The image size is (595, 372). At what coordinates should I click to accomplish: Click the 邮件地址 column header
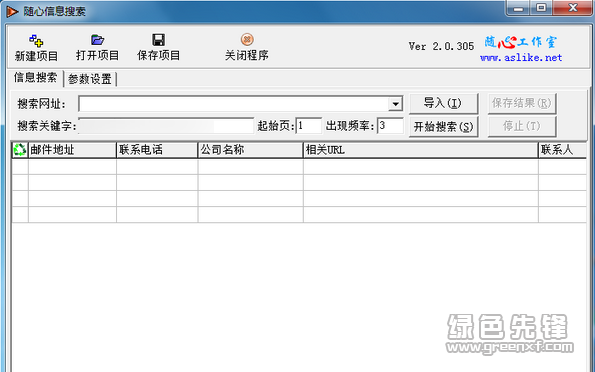[x=72, y=150]
